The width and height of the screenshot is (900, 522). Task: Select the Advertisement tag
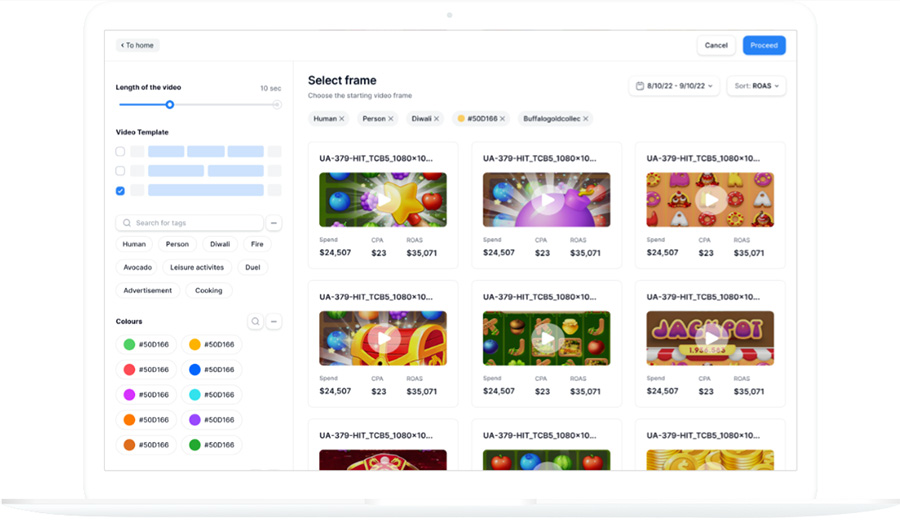148,291
